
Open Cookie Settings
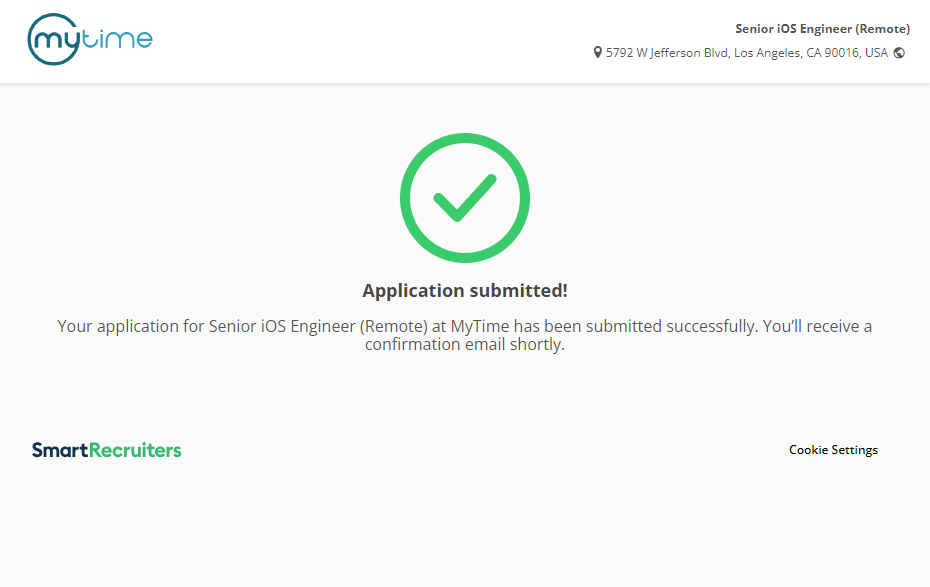[833, 450]
